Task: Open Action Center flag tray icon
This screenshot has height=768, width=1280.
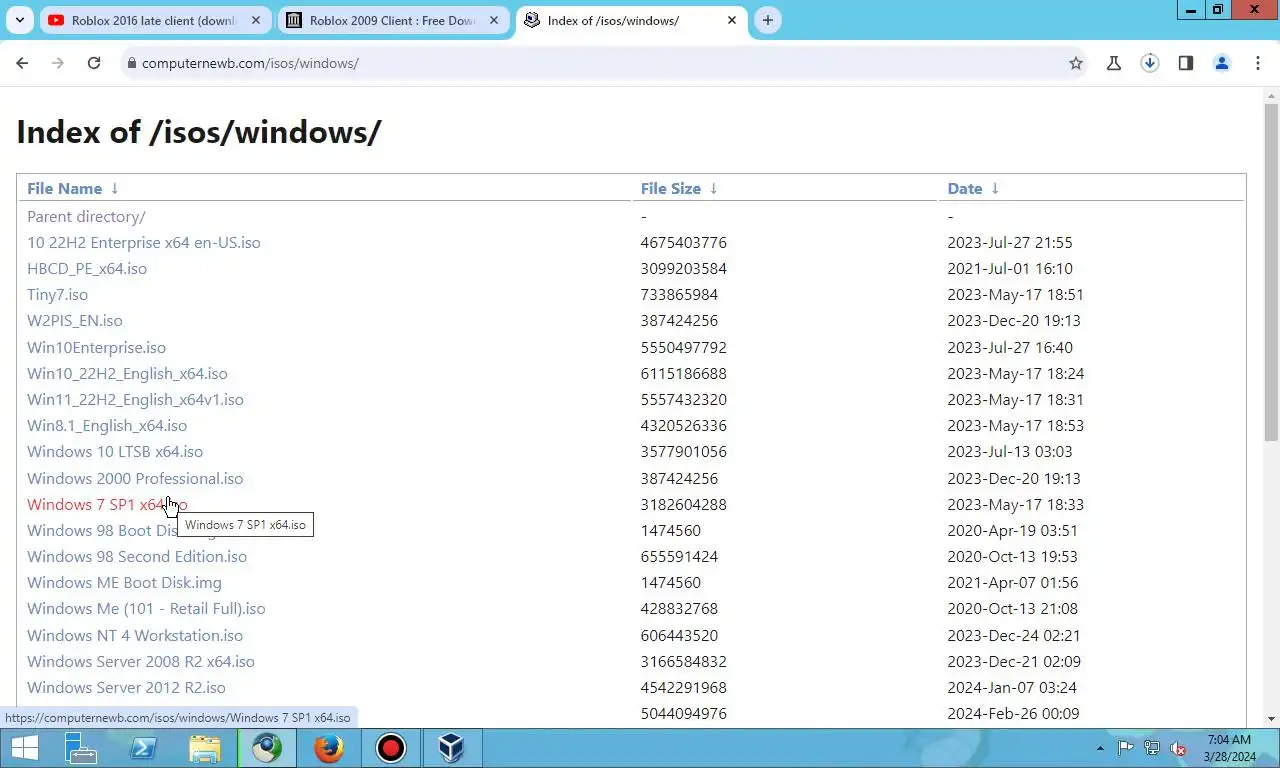Action: tap(1125, 748)
